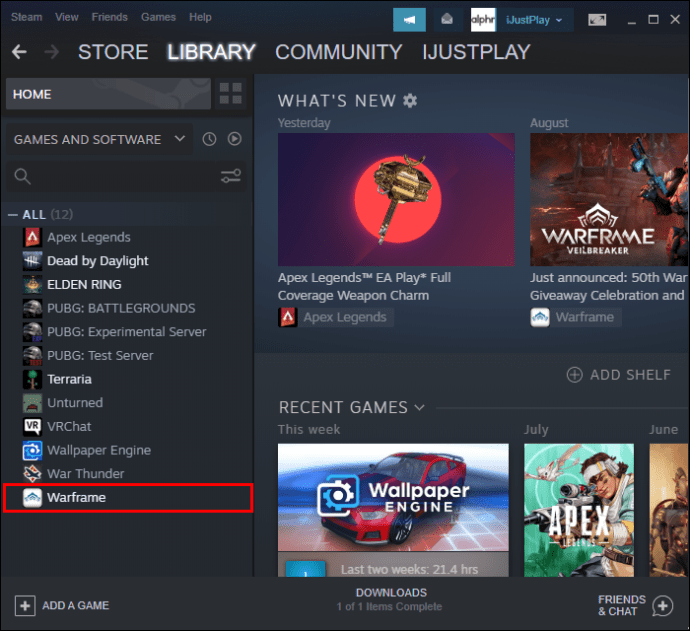This screenshot has height=631, width=690.
Task: Click the alphr profile avatar
Action: click(x=483, y=20)
